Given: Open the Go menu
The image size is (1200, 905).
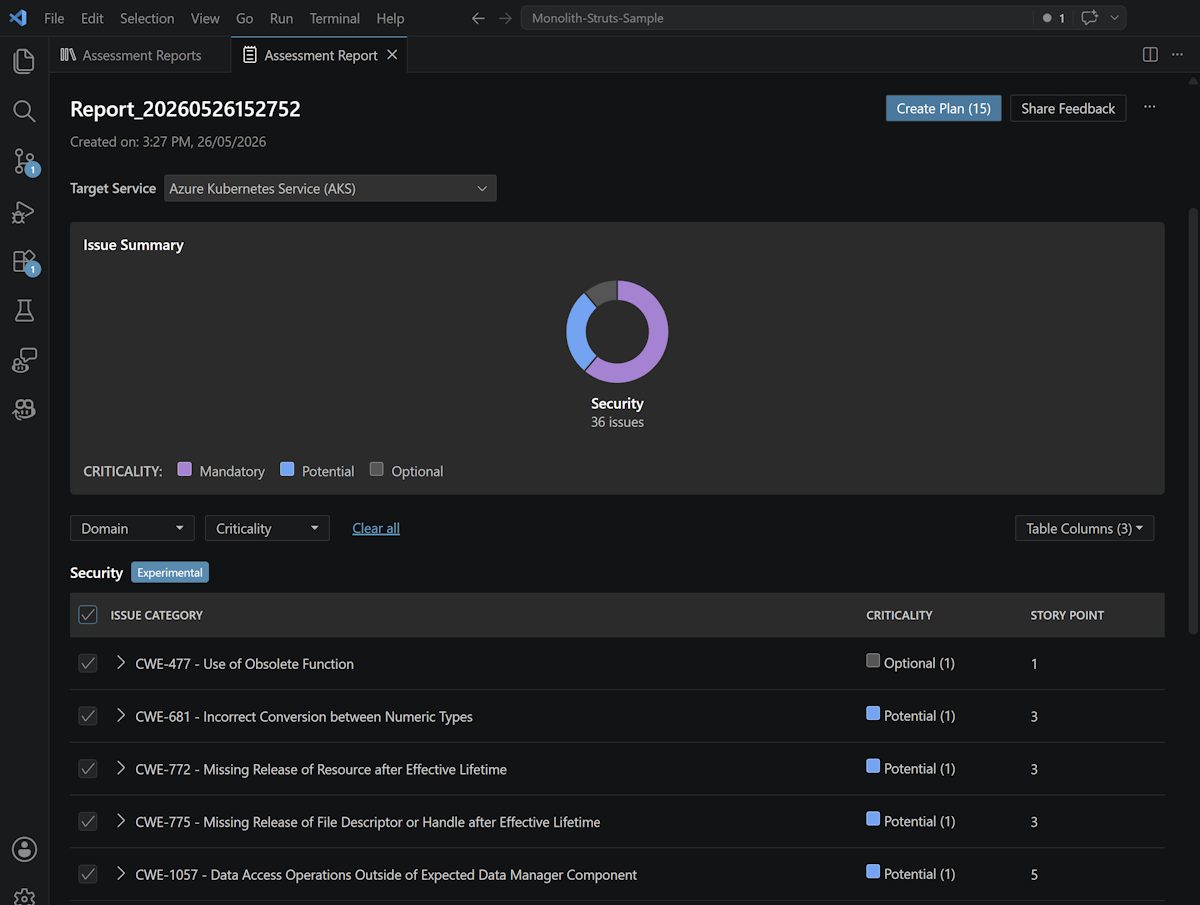Looking at the screenshot, I should coord(245,18).
